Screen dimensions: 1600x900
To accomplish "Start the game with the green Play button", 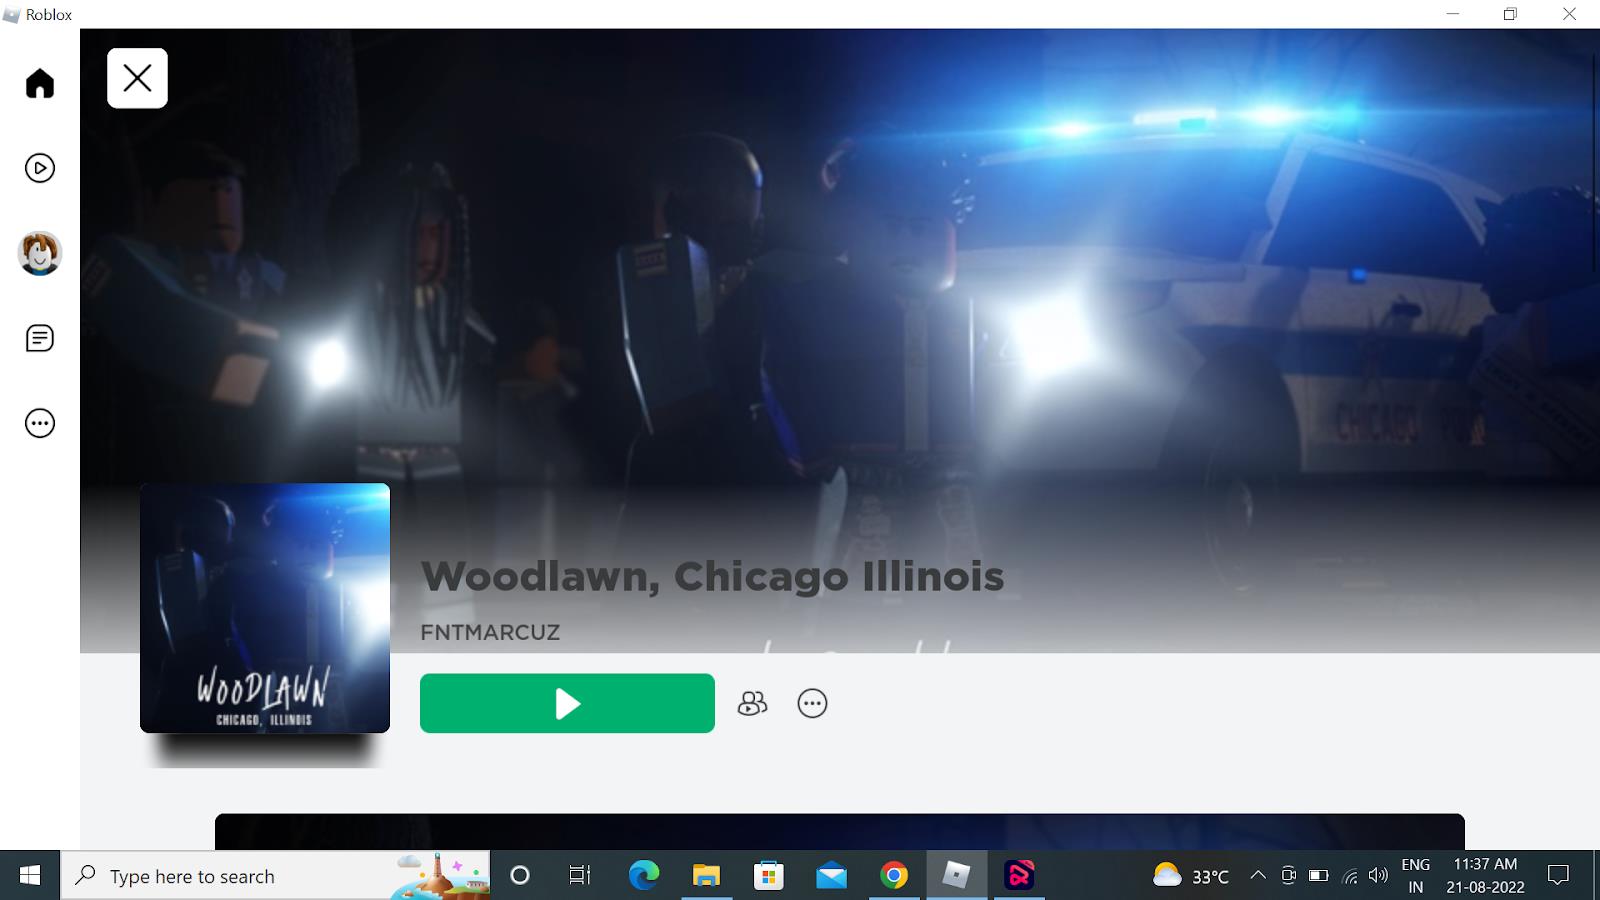I will (567, 703).
